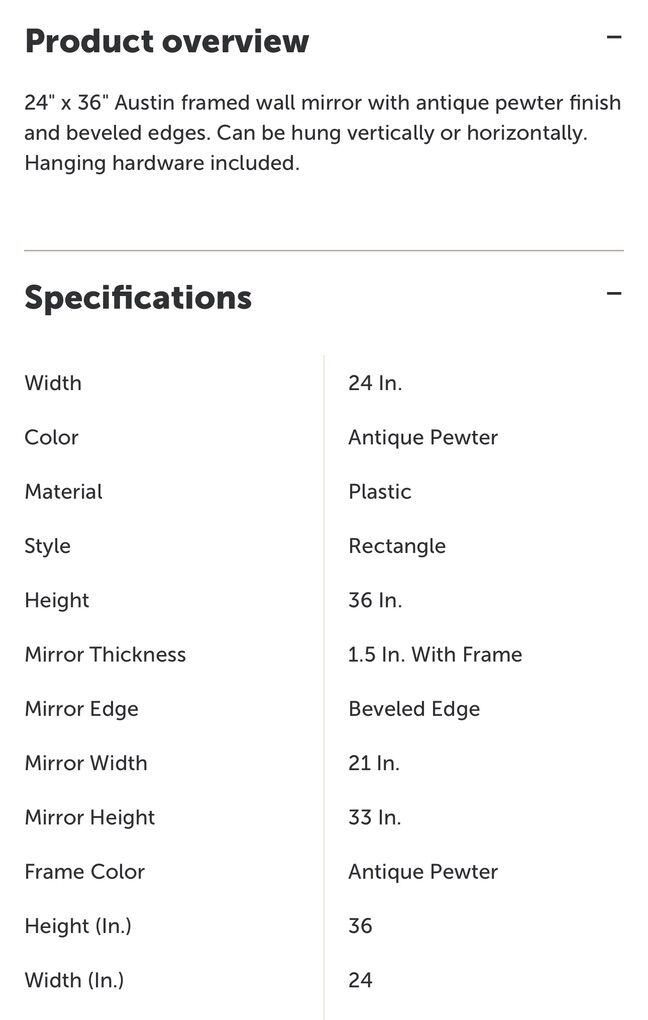The image size is (648, 1020).
Task: Select the 1.5 In. With Frame value
Action: [435, 654]
